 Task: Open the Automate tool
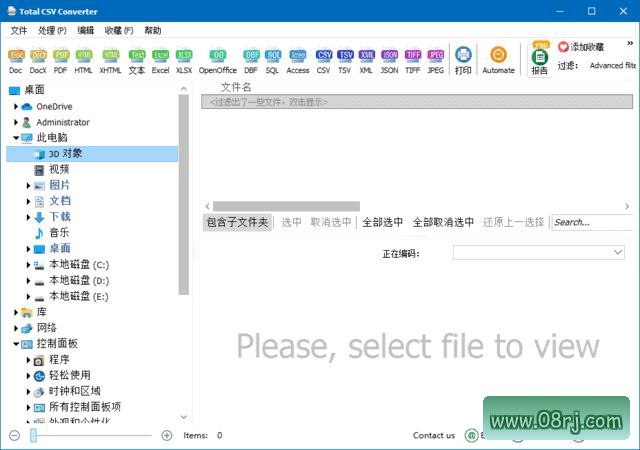(x=498, y=61)
